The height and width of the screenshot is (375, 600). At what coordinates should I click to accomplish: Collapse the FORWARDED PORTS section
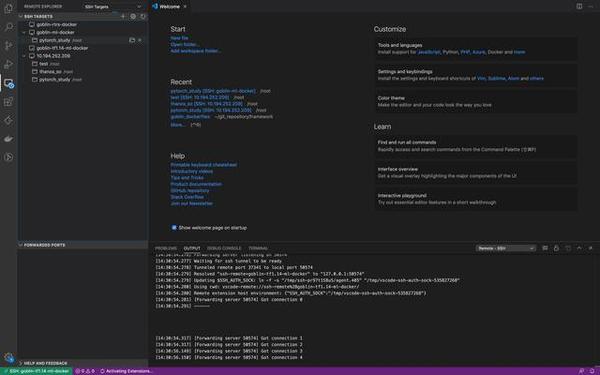[x=20, y=245]
